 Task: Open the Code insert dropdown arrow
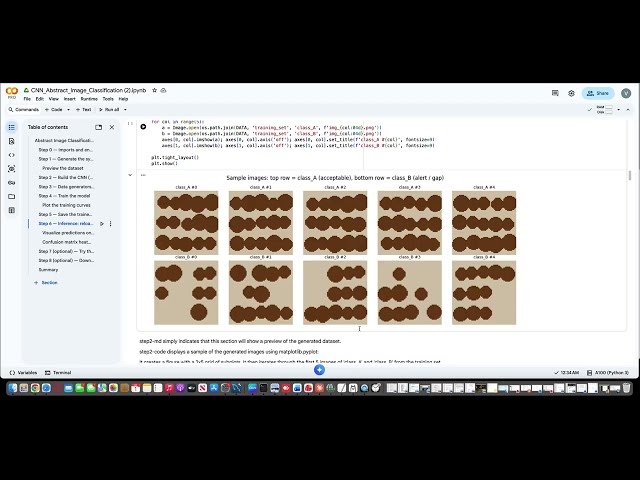point(68,110)
